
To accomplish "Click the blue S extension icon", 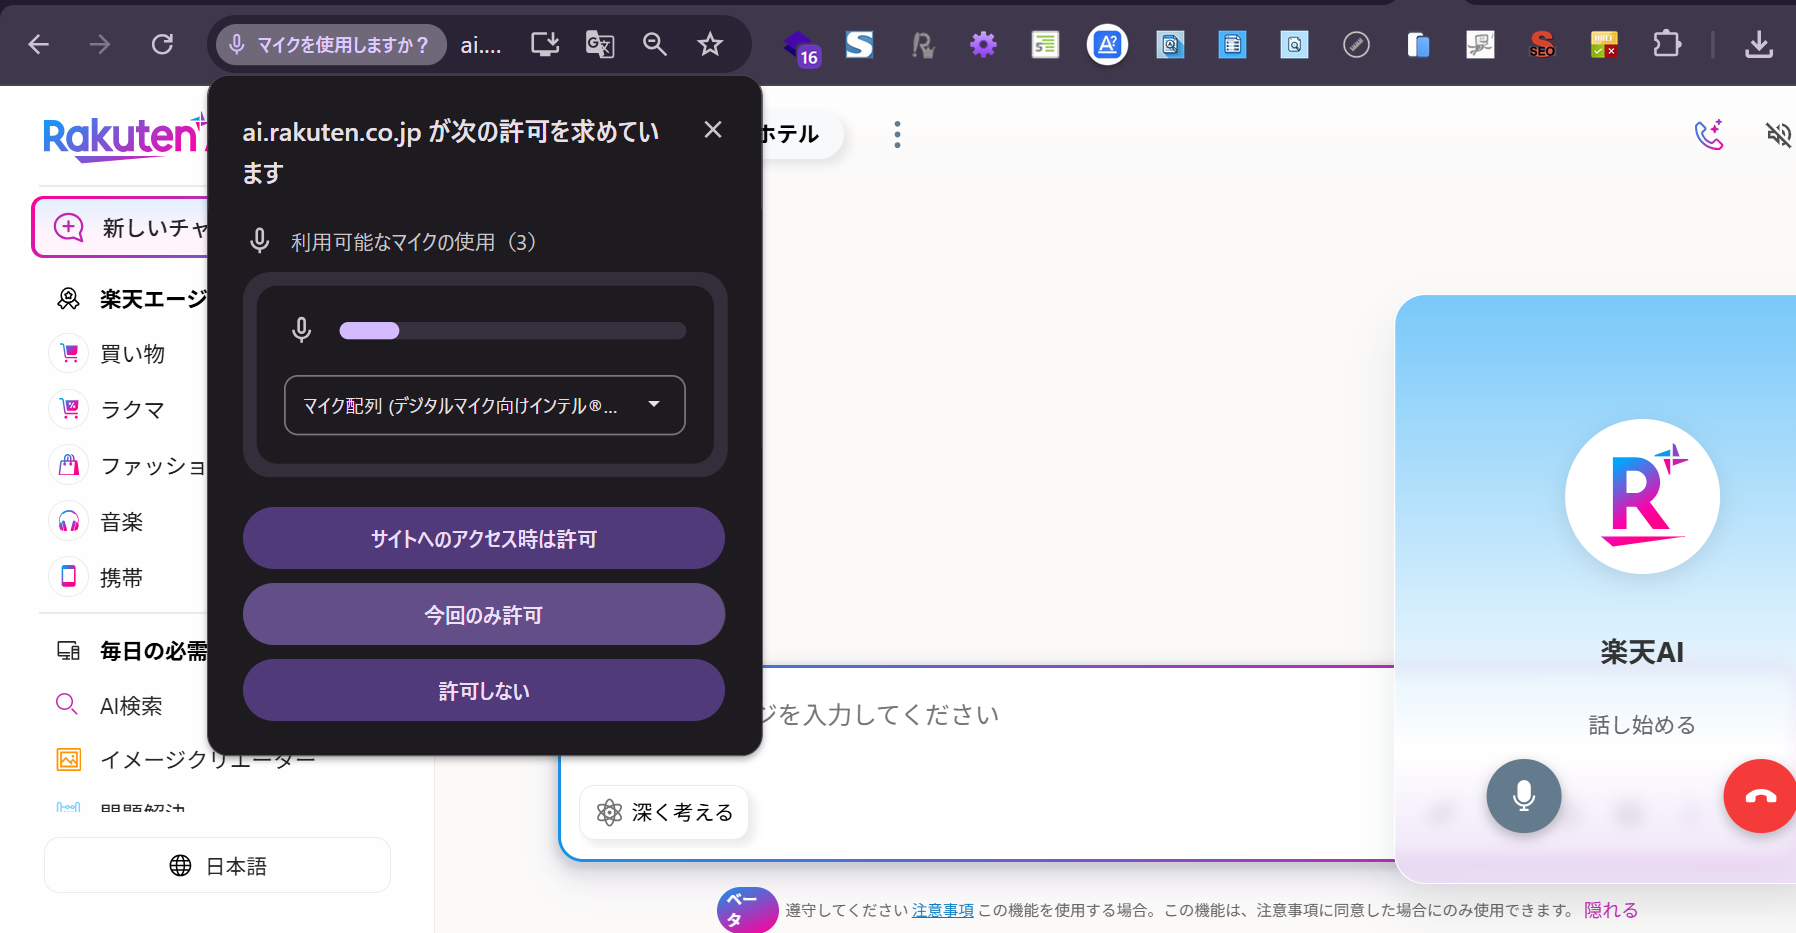I will [x=859, y=44].
